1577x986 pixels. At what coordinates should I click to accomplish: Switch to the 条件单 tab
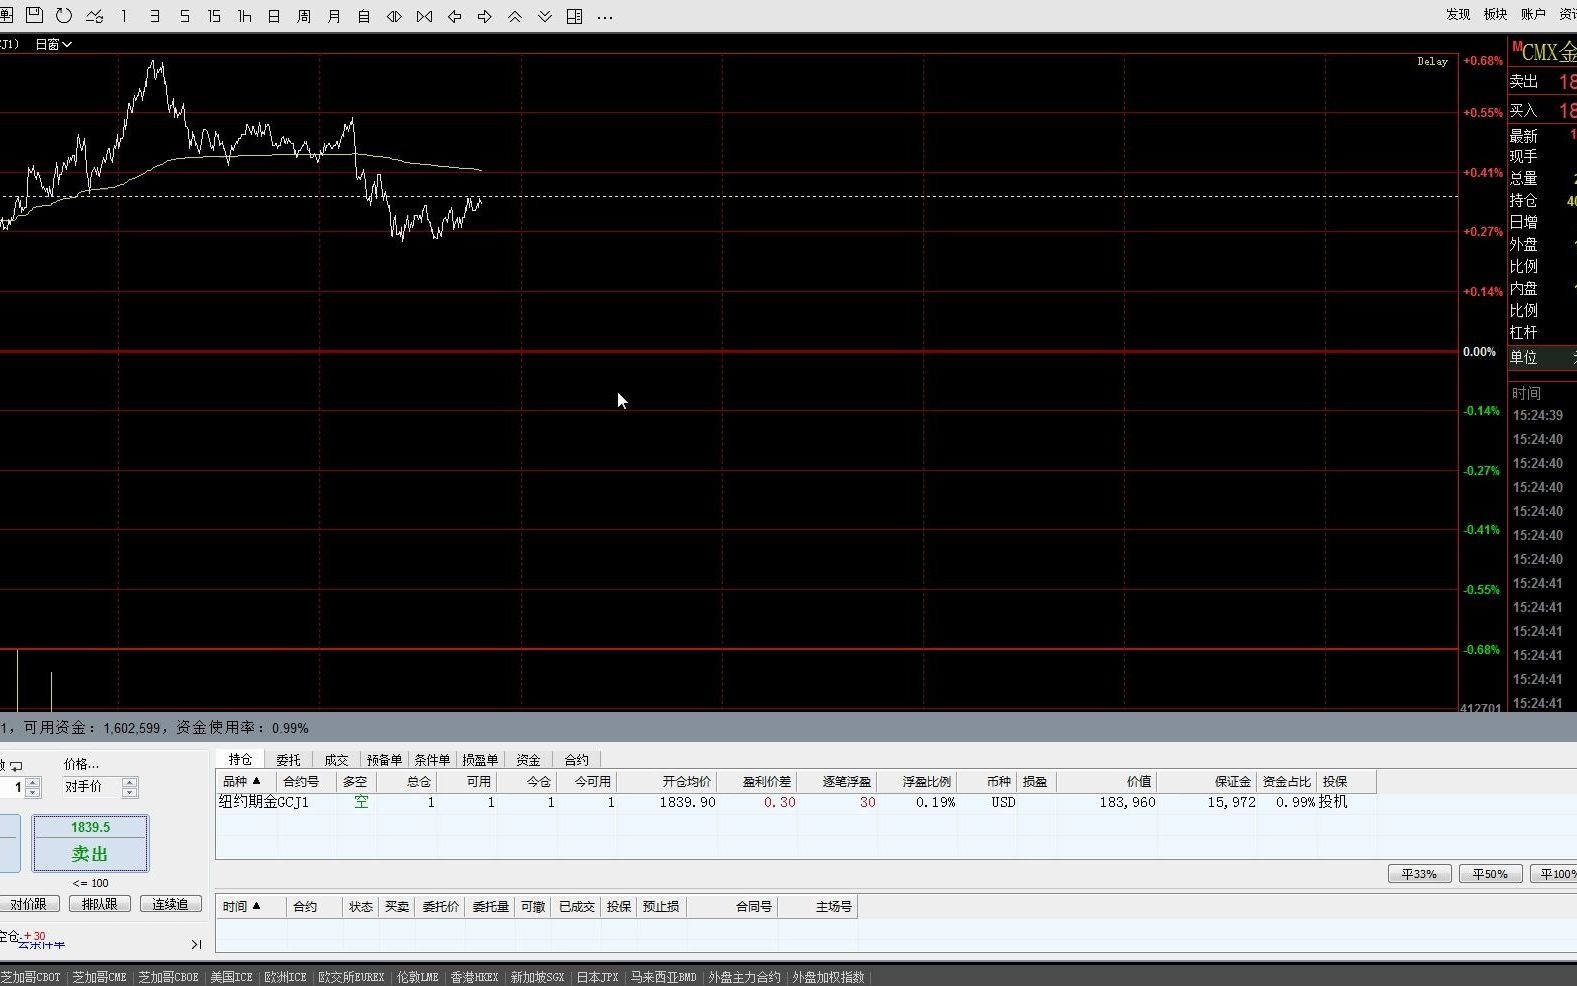click(x=432, y=760)
